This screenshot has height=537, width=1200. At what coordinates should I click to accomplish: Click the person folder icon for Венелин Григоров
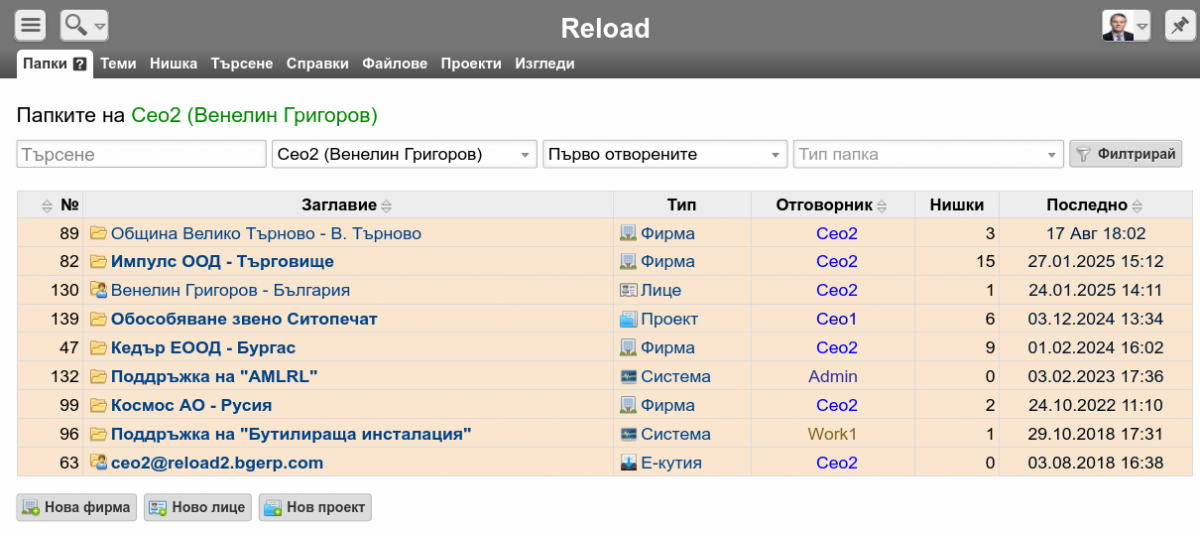[98, 291]
